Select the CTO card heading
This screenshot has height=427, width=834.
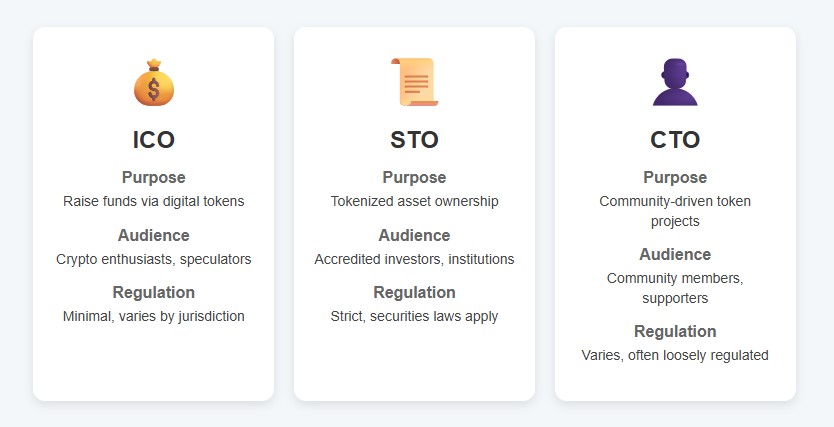coord(675,140)
